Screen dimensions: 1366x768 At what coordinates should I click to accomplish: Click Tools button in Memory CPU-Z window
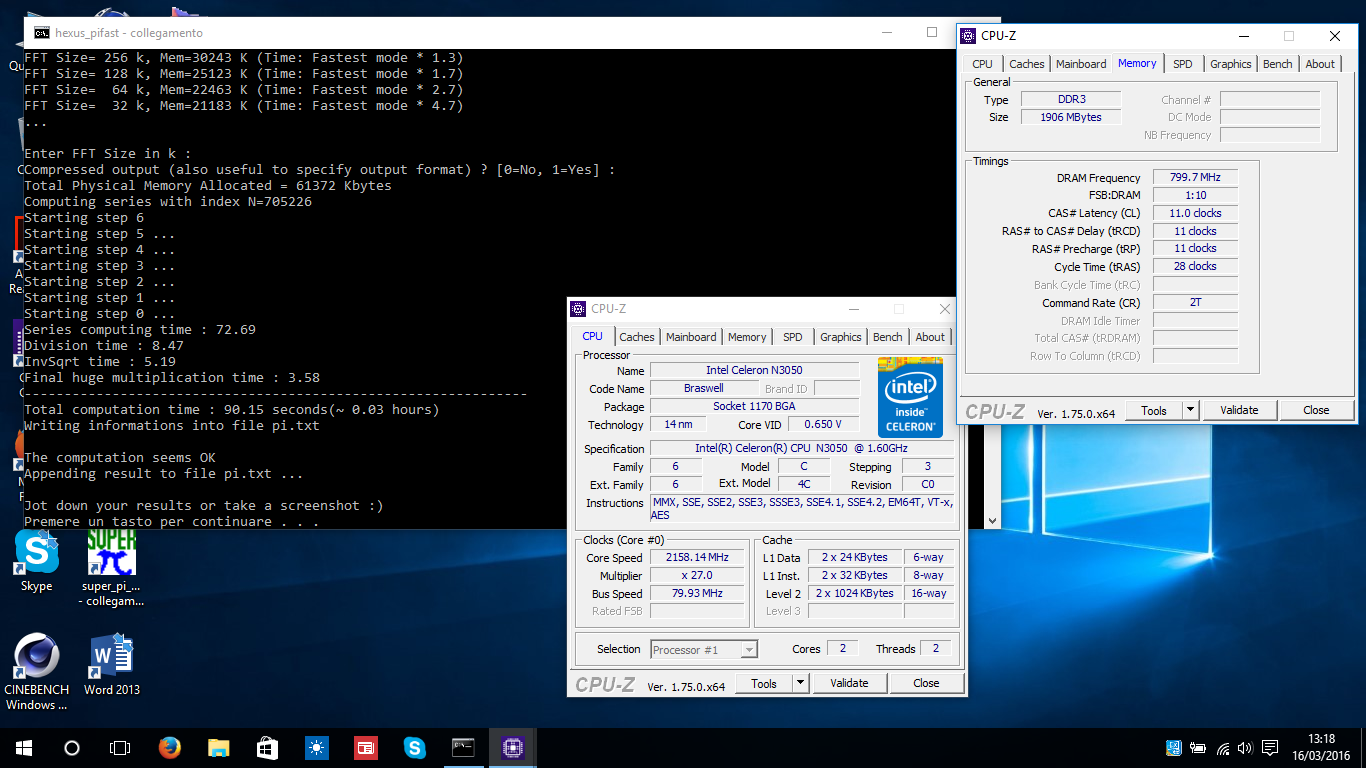(1154, 410)
